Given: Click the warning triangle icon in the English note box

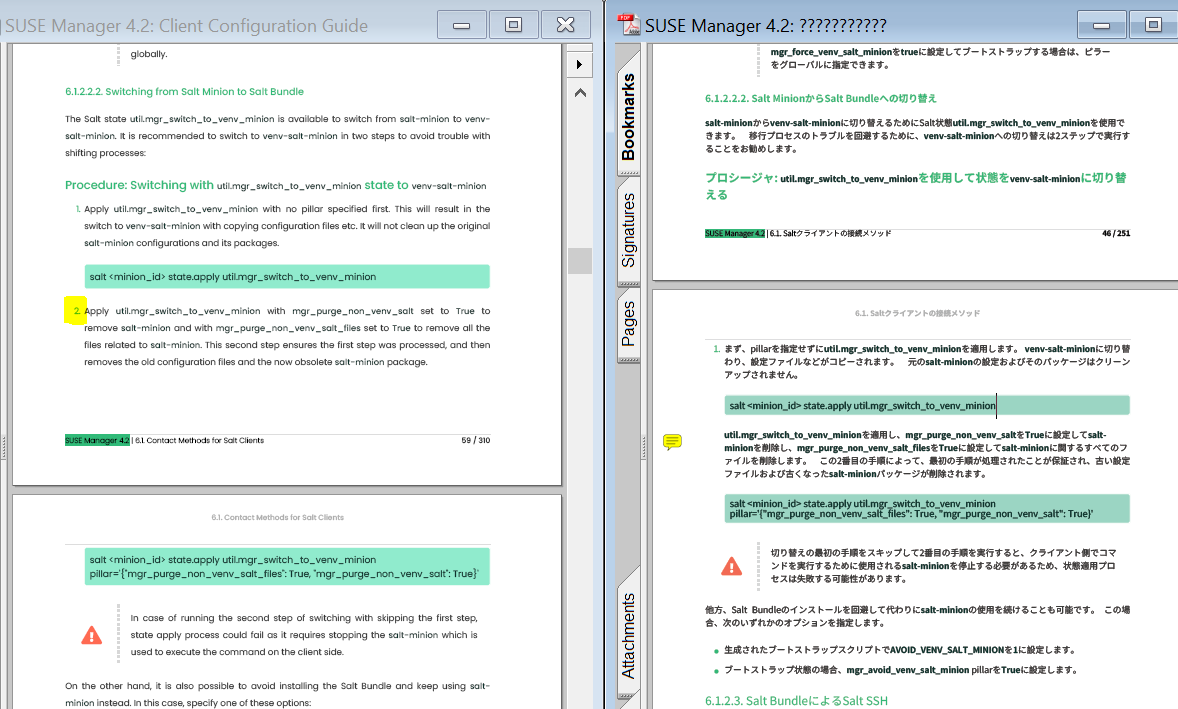Looking at the screenshot, I should coord(92,633).
